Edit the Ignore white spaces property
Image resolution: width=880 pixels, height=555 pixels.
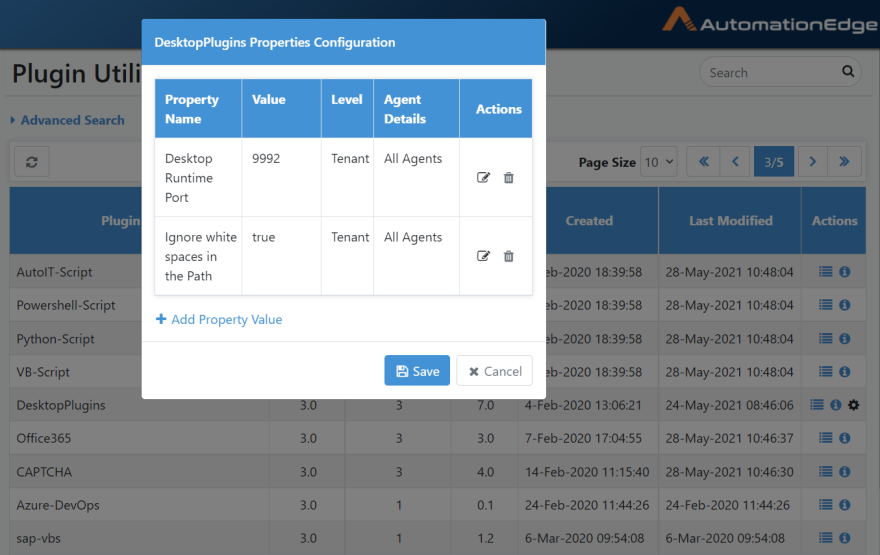[x=483, y=256]
